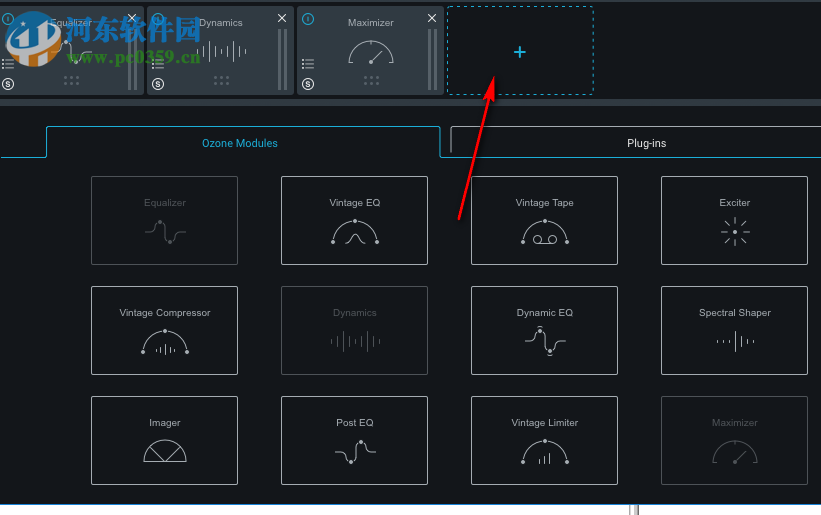Toggle the Equalizer module power button
821x515 pixels.
(x=8, y=19)
